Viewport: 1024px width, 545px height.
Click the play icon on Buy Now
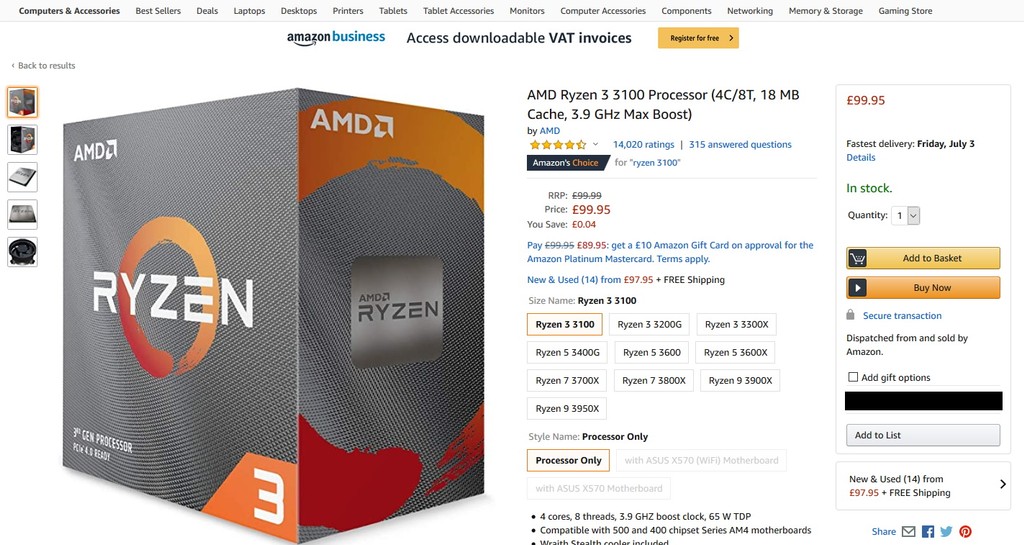(858, 288)
